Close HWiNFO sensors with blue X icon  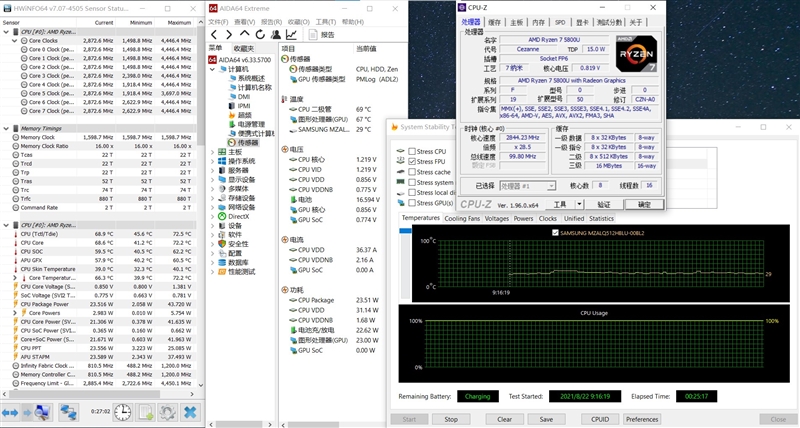[x=189, y=411]
